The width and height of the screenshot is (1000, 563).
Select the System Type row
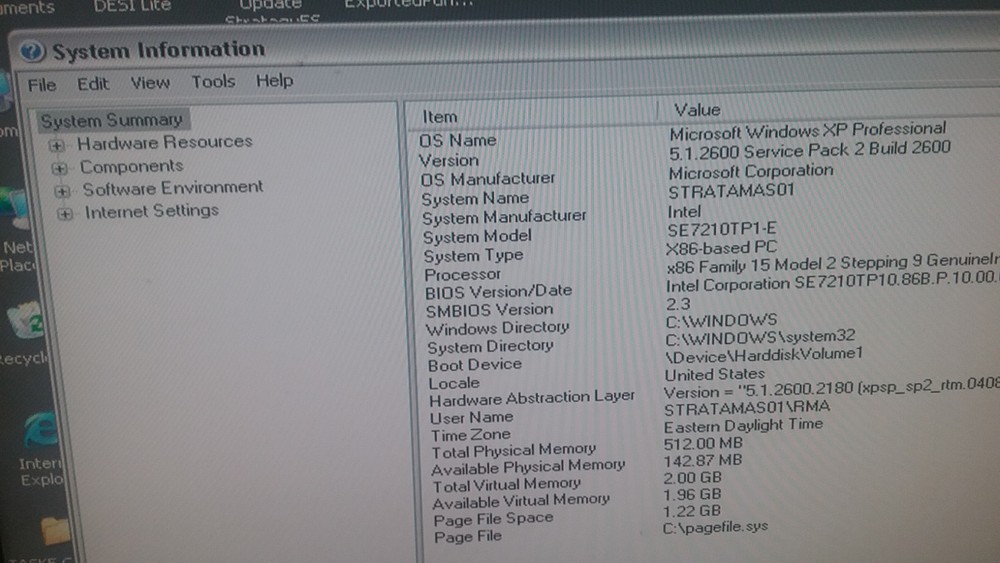(473, 256)
